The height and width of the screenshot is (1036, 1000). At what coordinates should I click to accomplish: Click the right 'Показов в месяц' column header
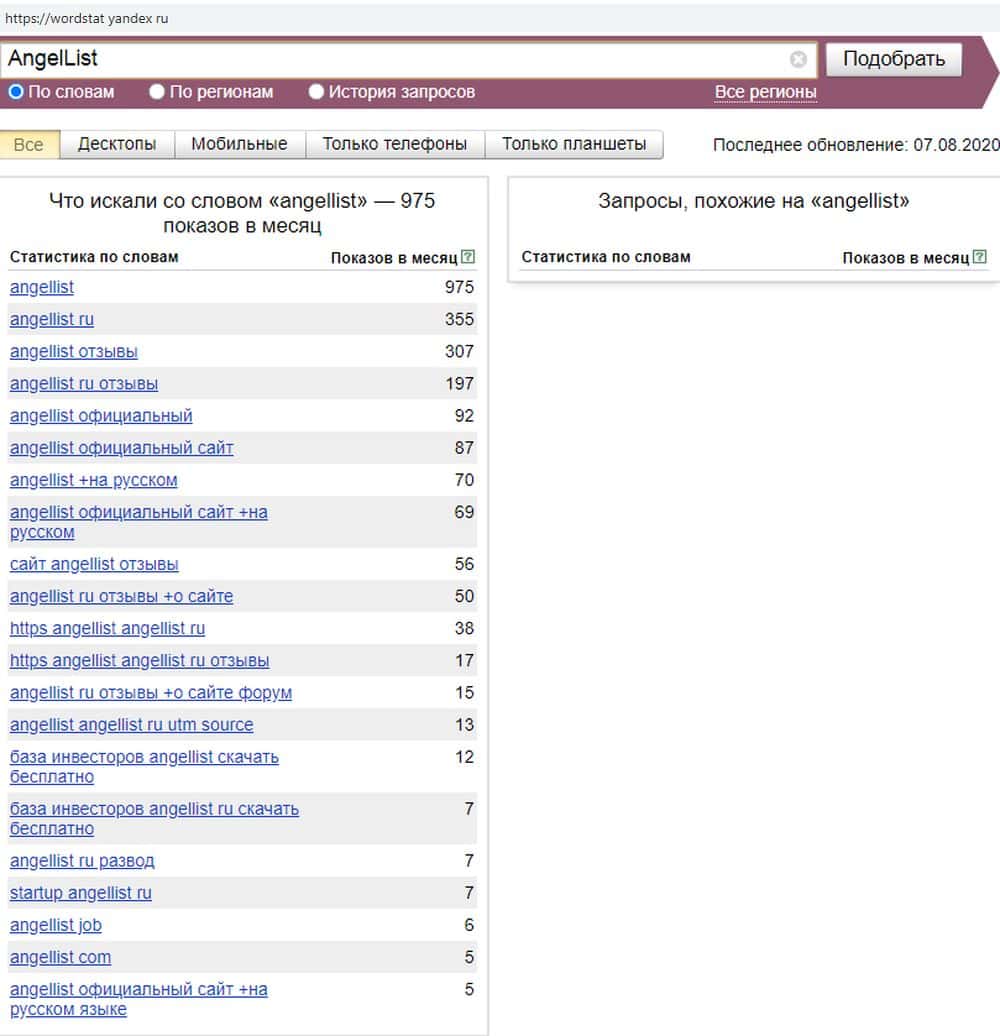click(906, 258)
